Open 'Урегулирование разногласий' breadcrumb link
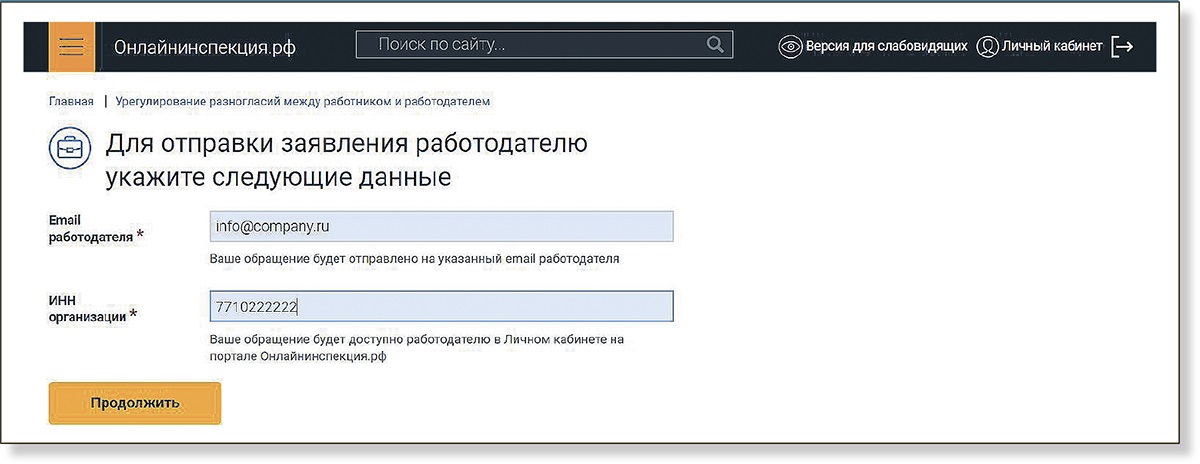The height and width of the screenshot is (464, 1200). click(x=302, y=101)
